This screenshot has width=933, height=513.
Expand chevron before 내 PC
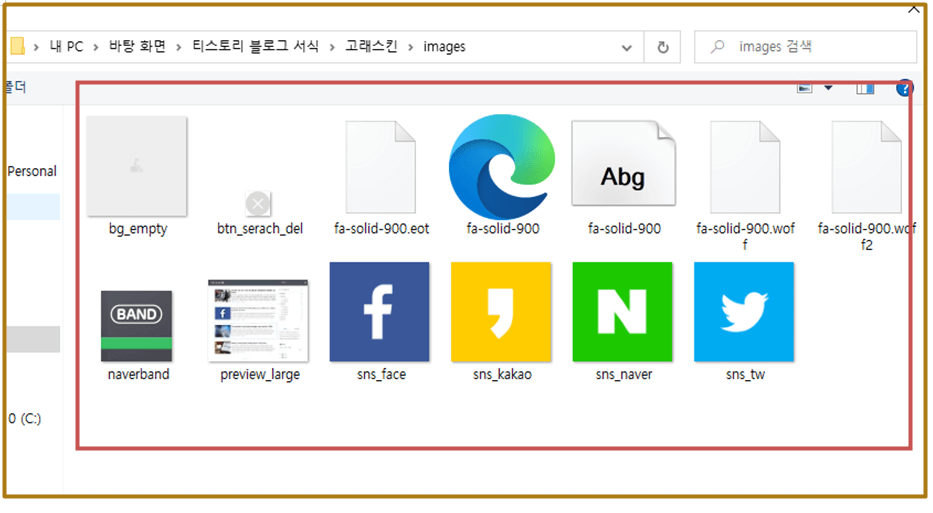[x=36, y=47]
